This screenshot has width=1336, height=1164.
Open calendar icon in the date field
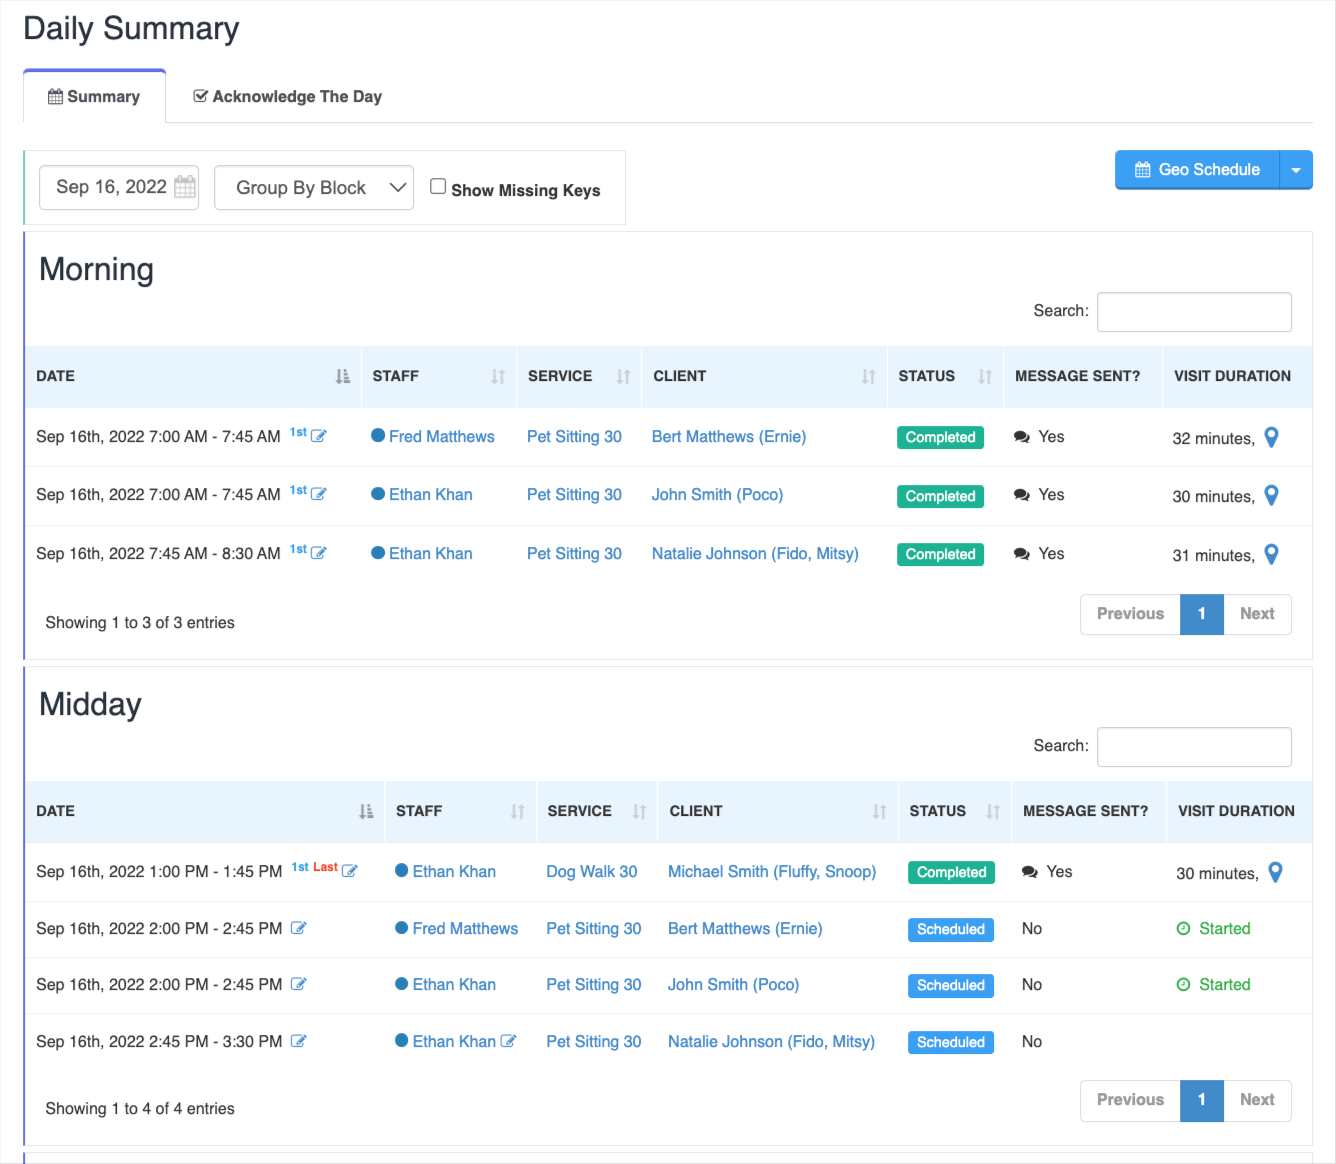click(x=185, y=187)
